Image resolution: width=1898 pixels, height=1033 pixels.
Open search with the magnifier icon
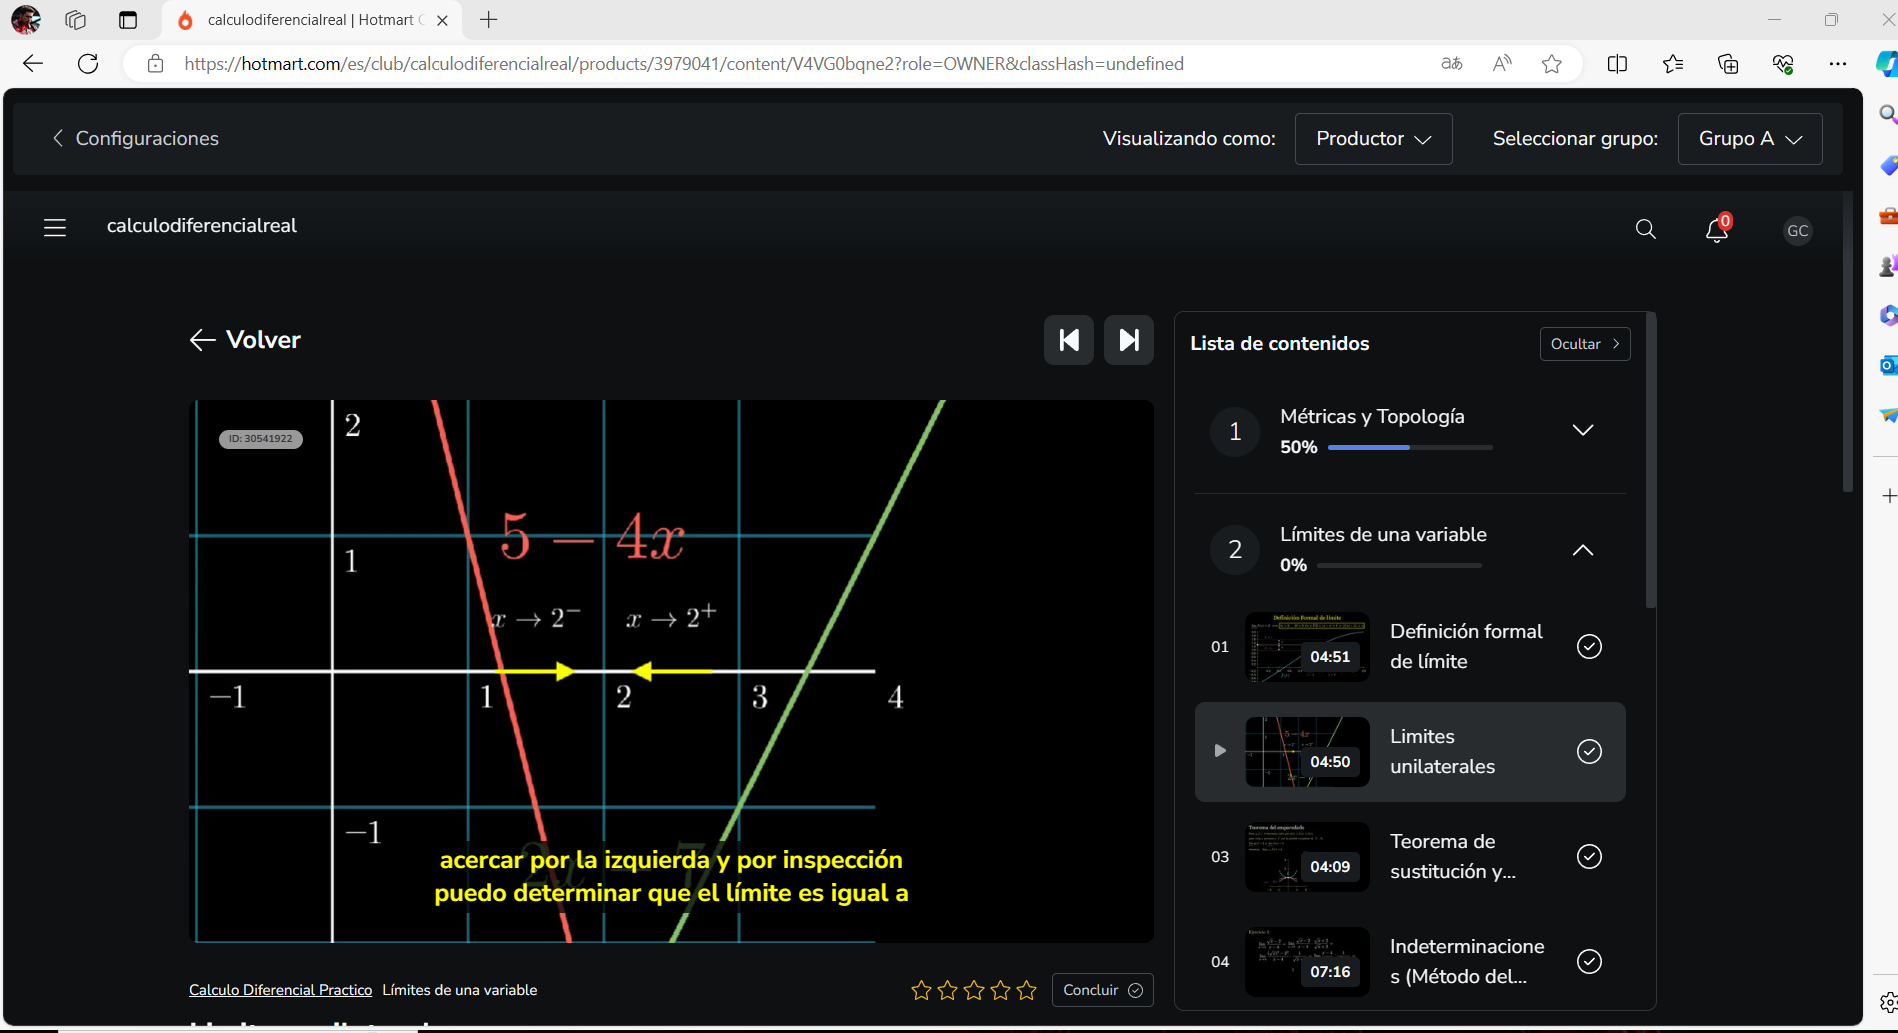(1645, 230)
